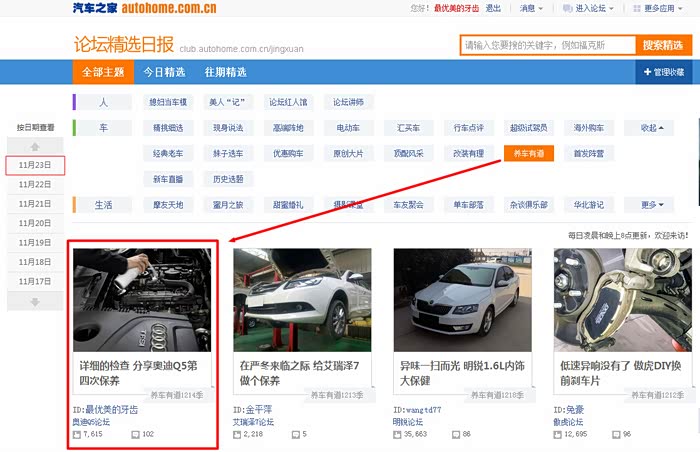This screenshot has height=452, width=700.
Task: Open the white Skoda Octavia interior thumbnail
Action: 462,299
